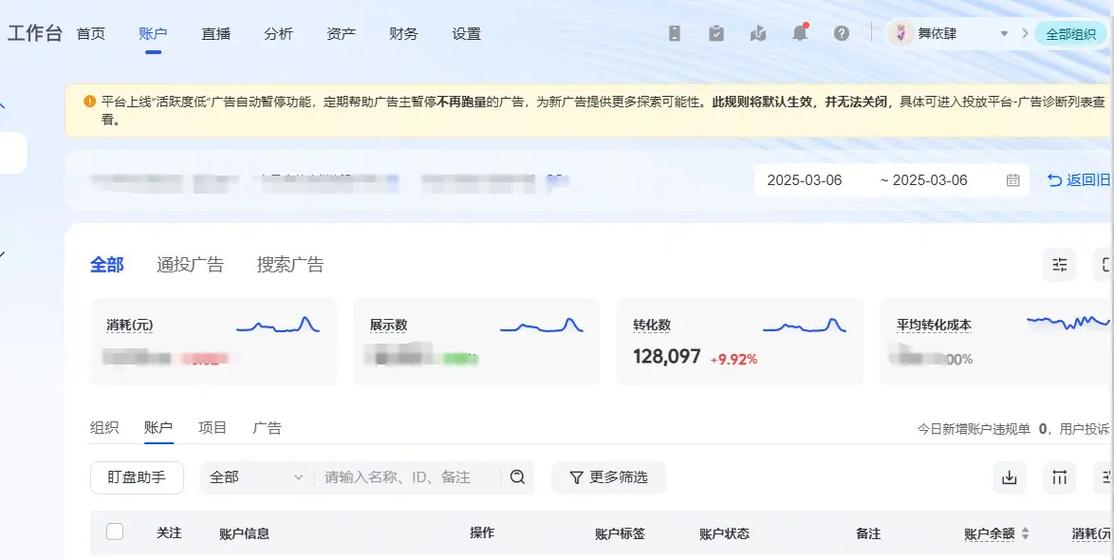Click the 备注 column header

[x=868, y=534]
